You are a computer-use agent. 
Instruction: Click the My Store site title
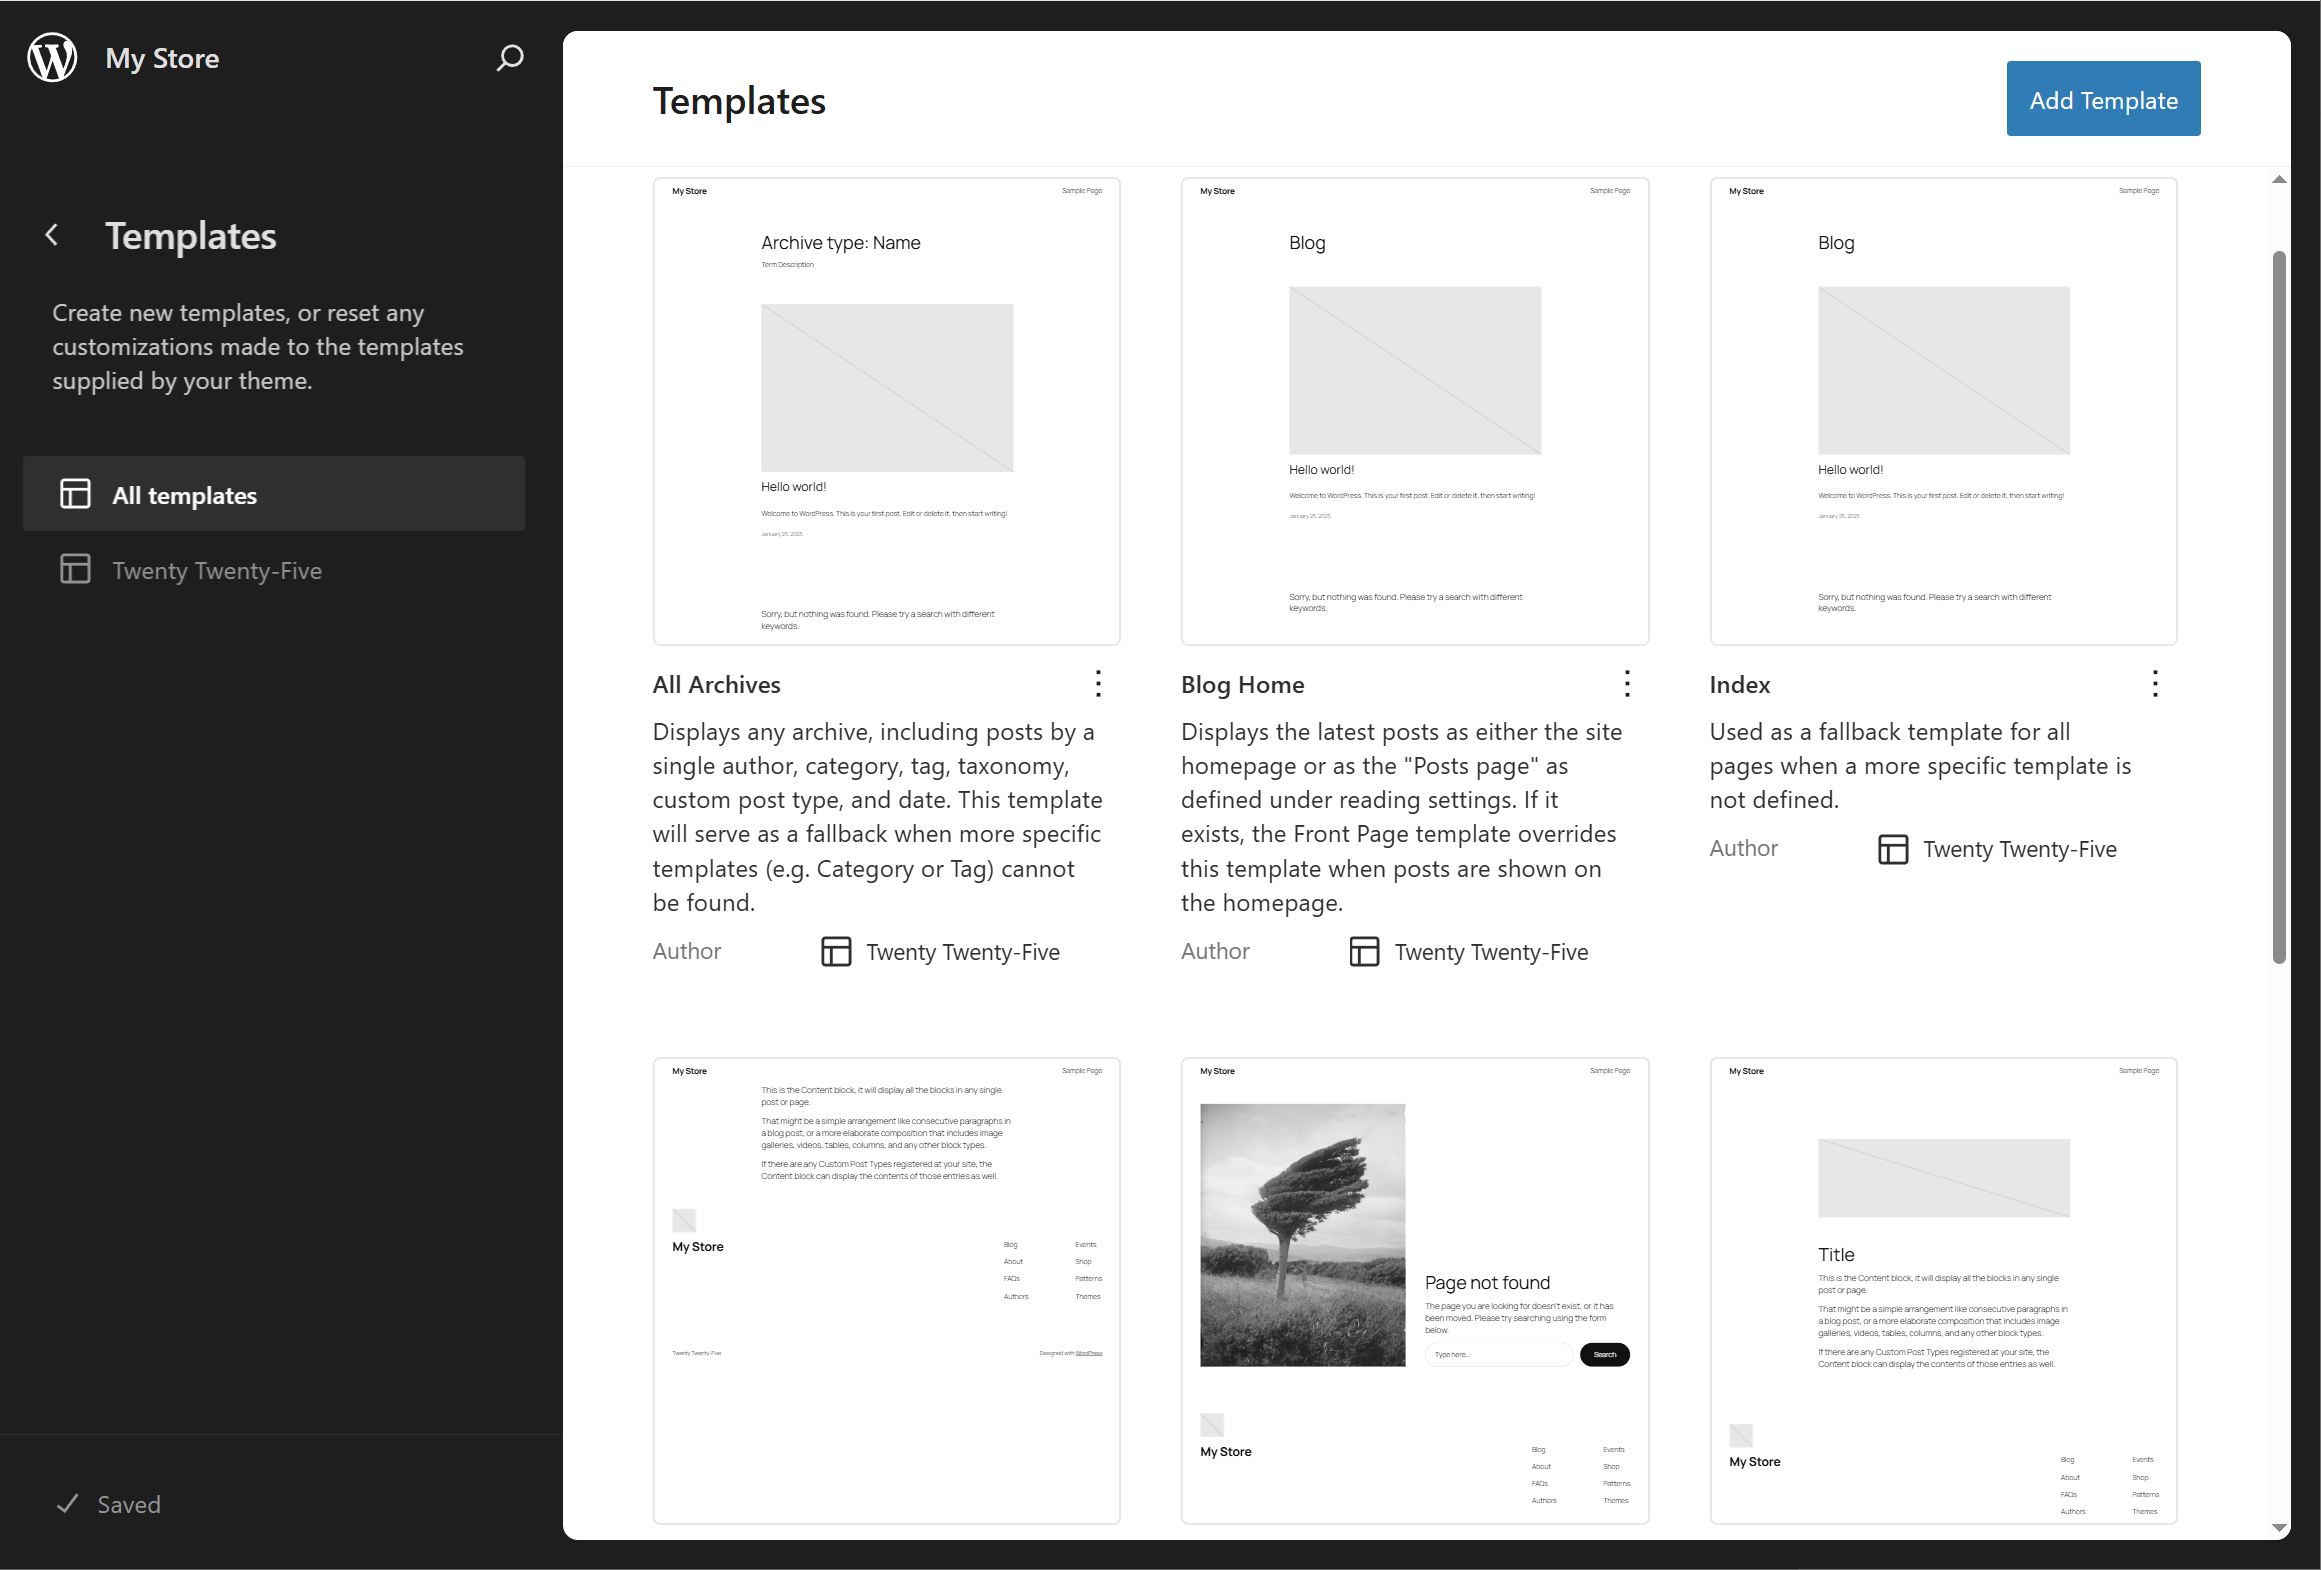point(162,58)
